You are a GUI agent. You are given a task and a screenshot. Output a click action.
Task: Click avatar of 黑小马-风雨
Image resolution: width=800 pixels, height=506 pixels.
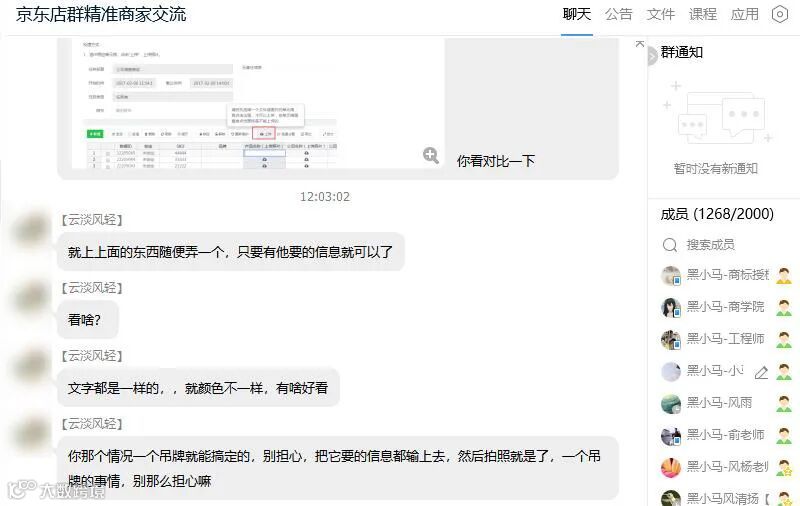[x=671, y=403]
